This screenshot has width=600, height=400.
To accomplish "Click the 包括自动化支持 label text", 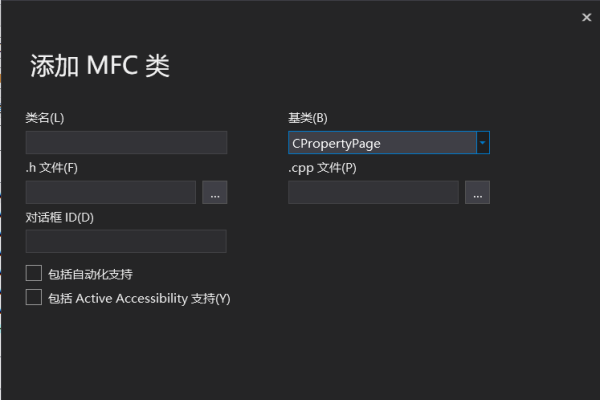I will (90, 273).
